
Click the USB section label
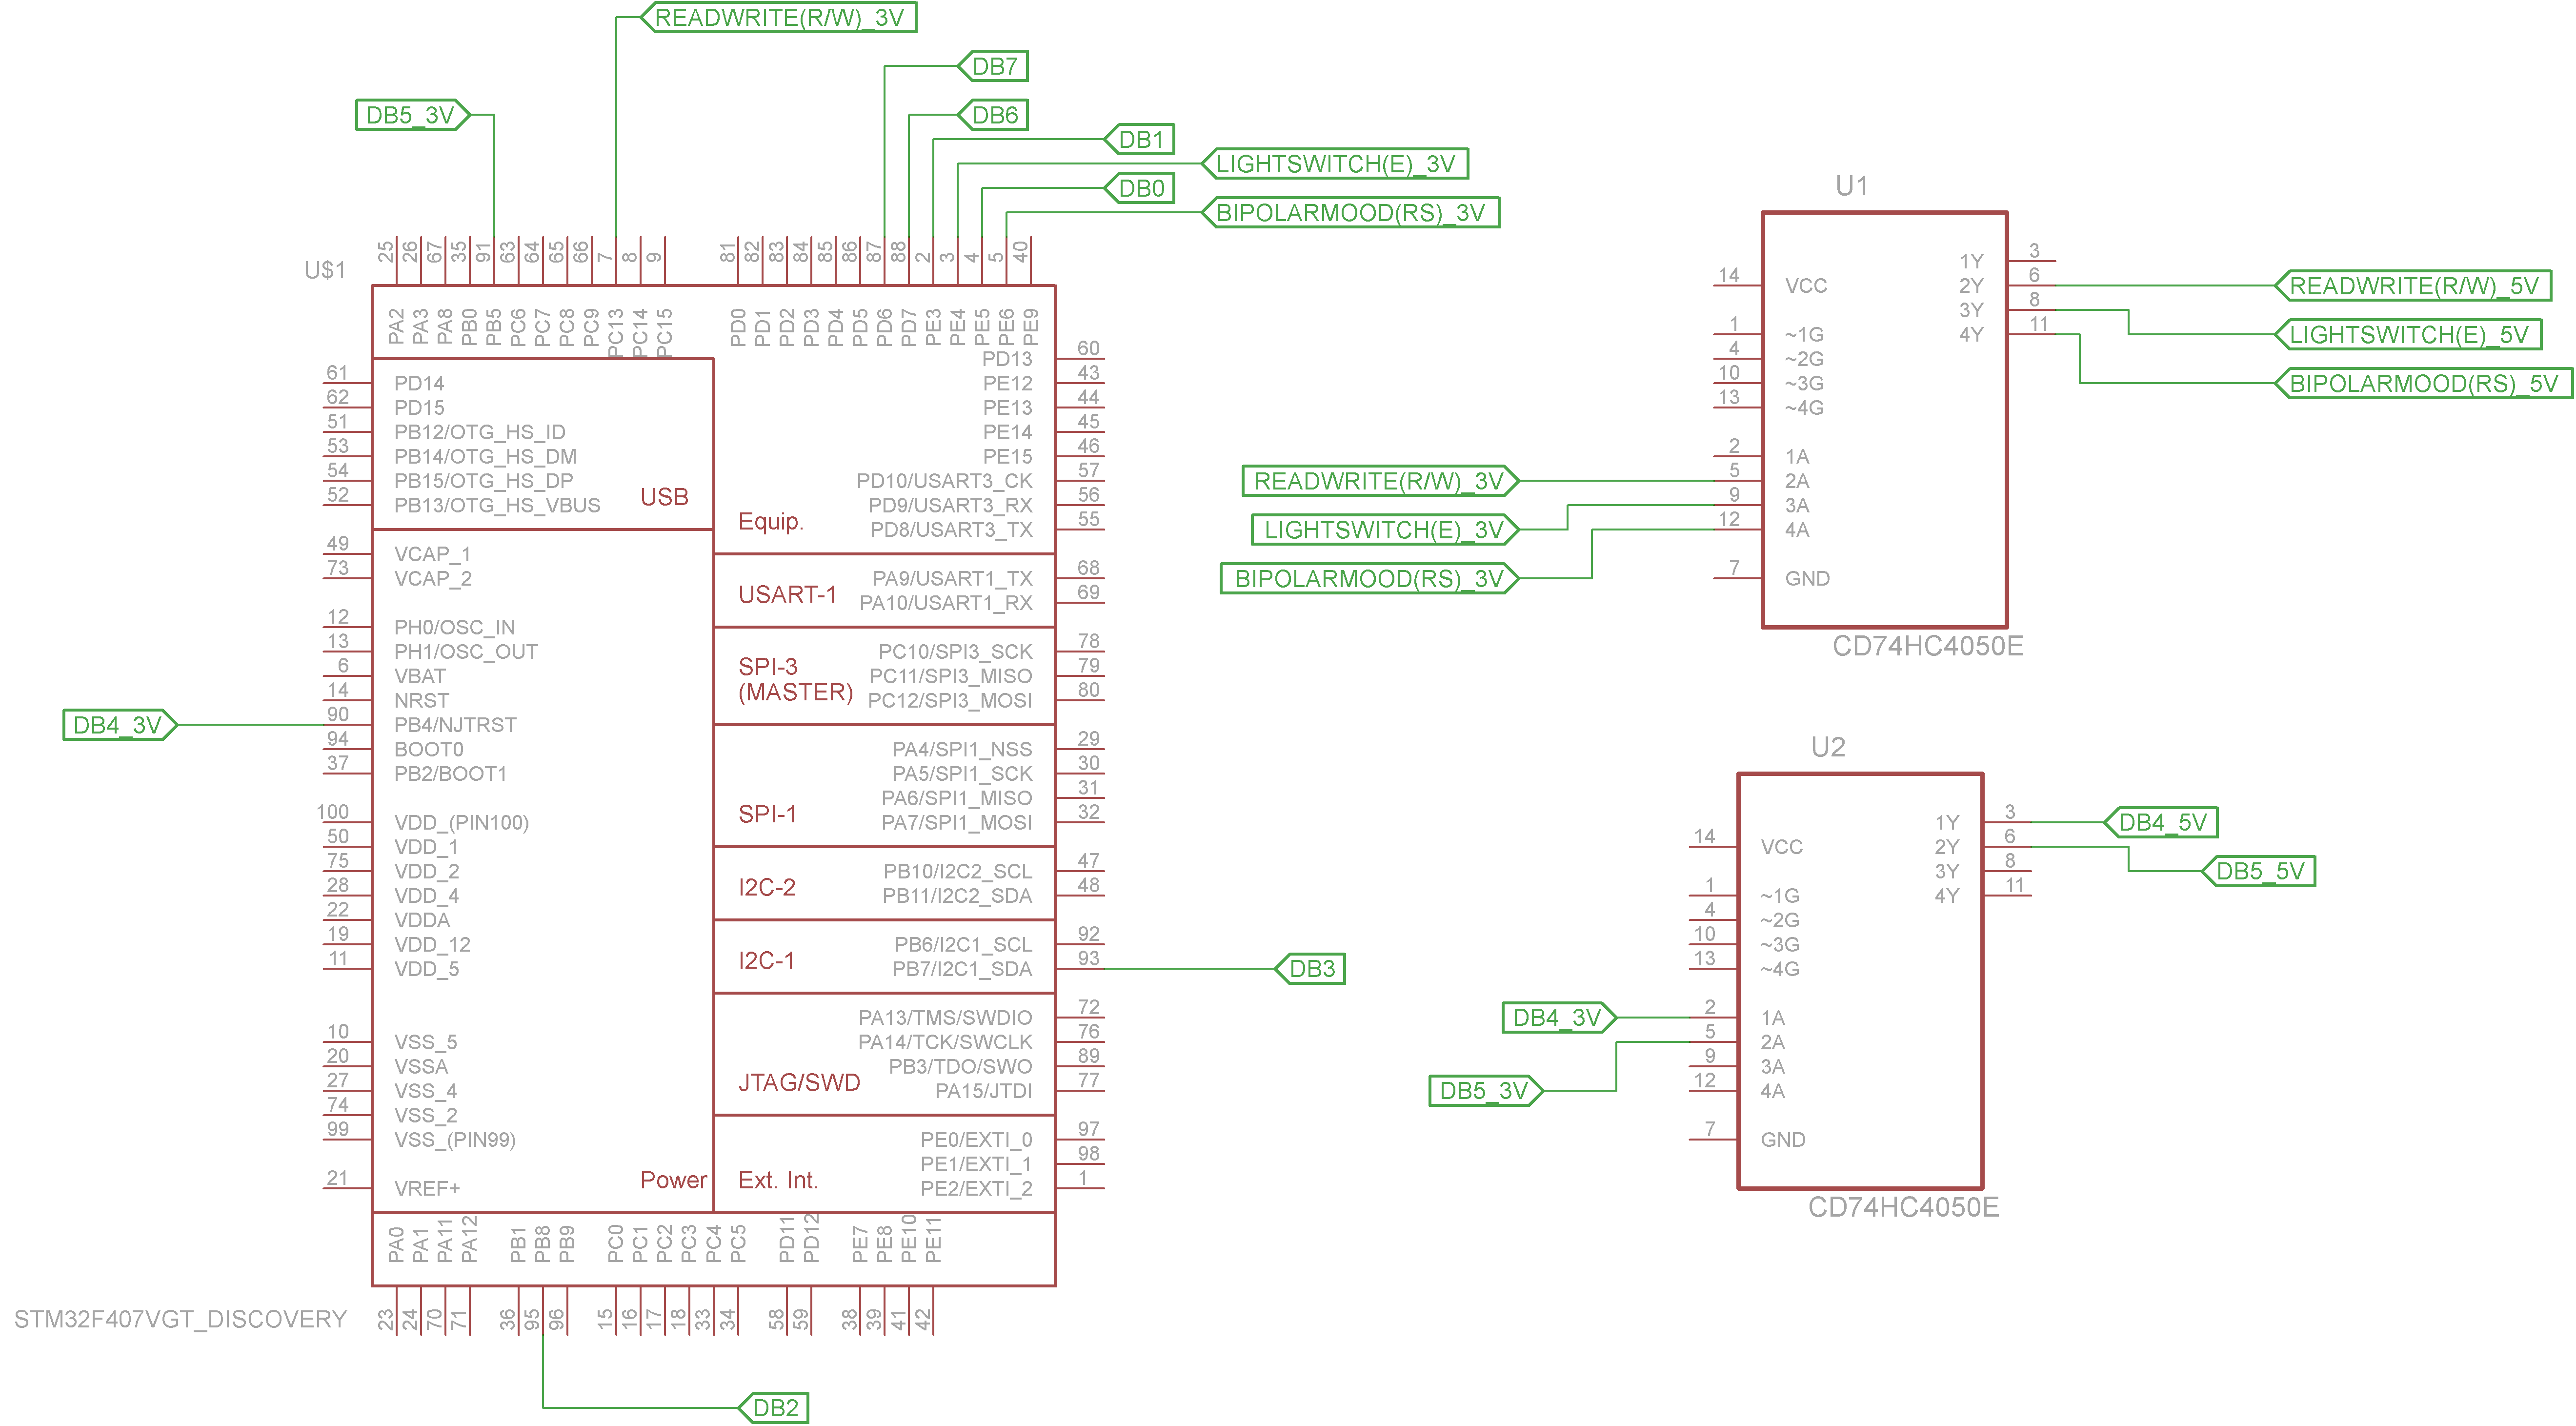[664, 497]
